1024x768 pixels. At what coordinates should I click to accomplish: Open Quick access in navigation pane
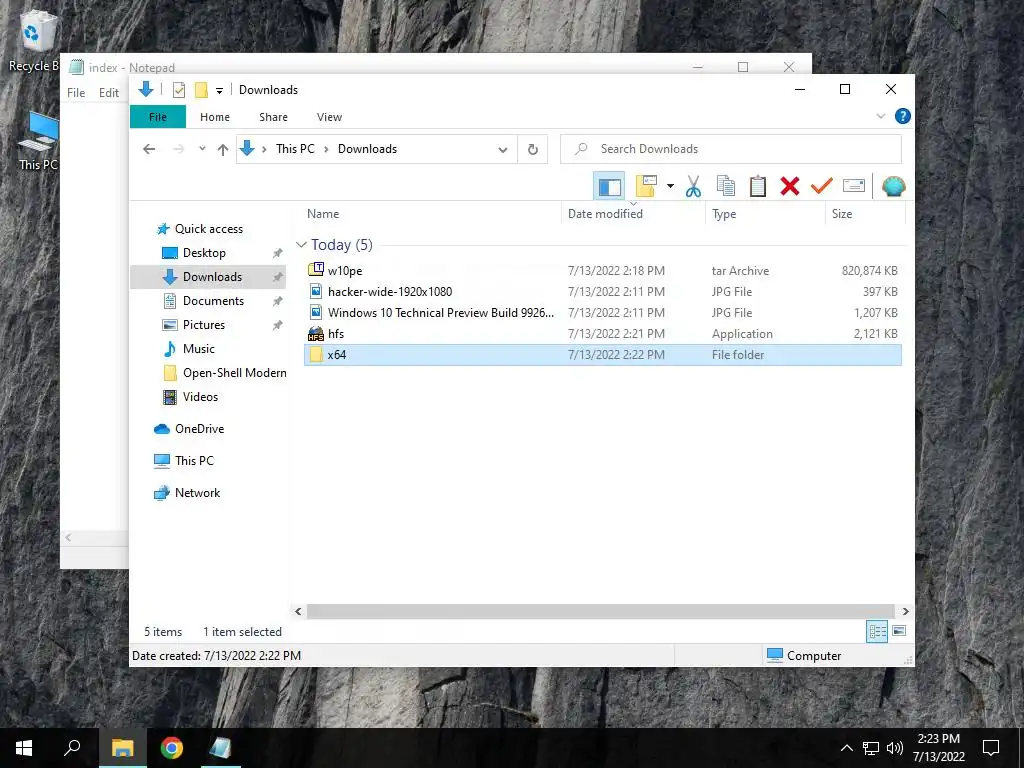click(x=208, y=229)
